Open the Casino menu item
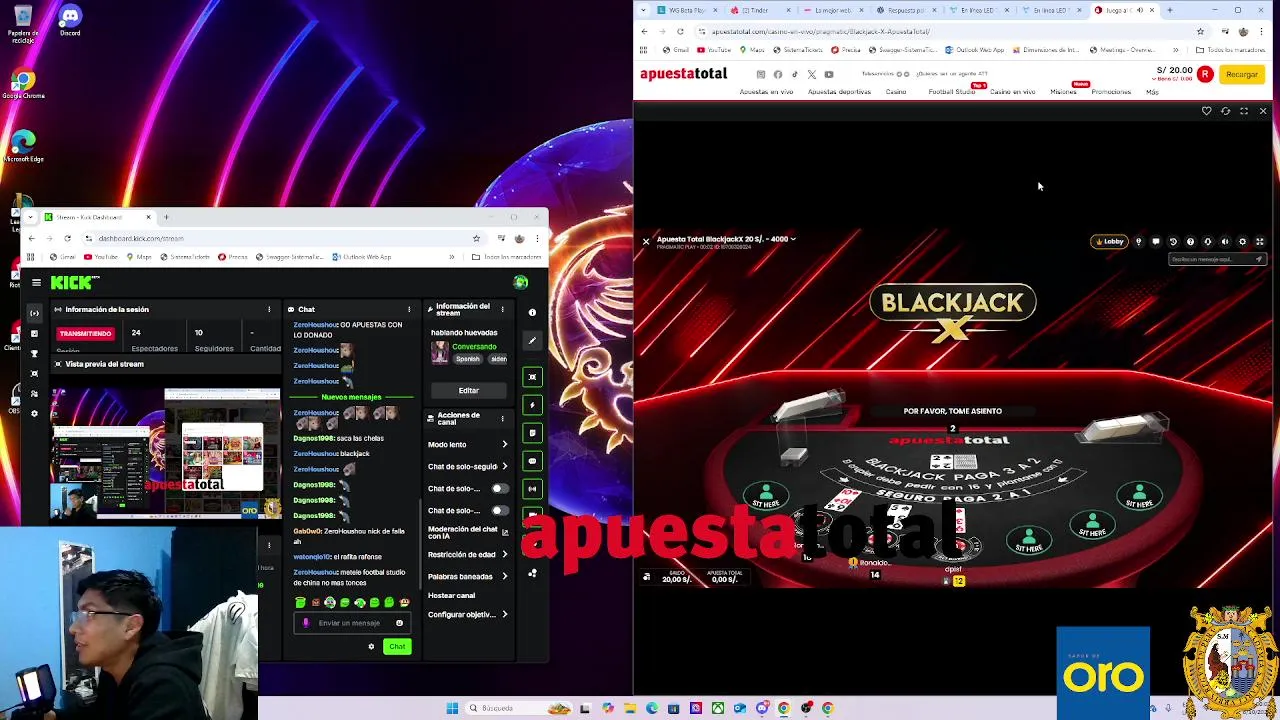The width and height of the screenshot is (1280, 720). (896, 92)
